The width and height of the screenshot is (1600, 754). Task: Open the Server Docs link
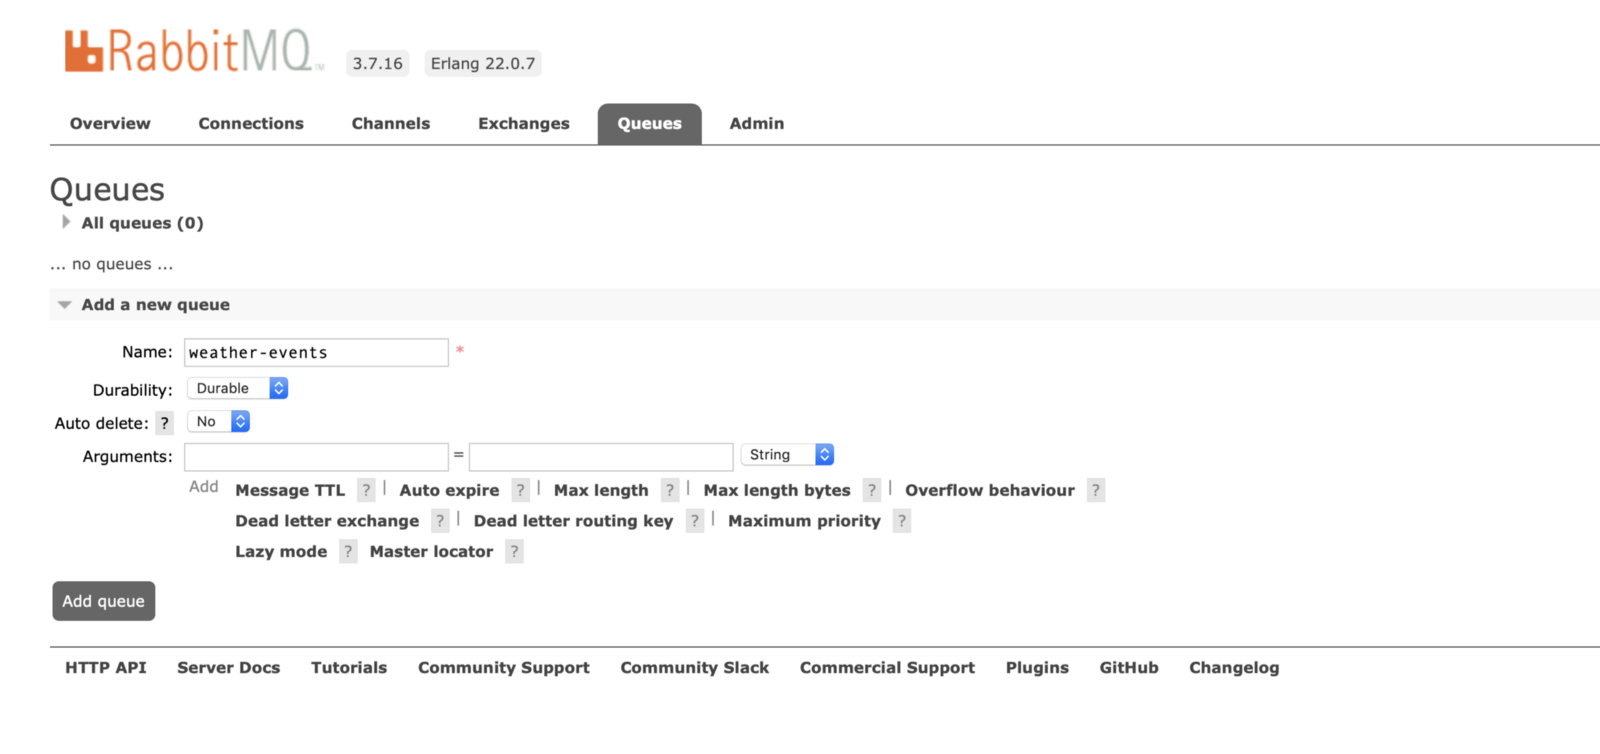tap(229, 668)
